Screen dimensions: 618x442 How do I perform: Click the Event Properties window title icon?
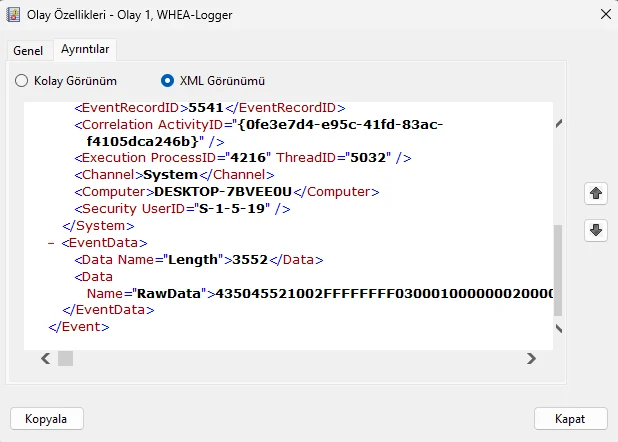[13, 15]
